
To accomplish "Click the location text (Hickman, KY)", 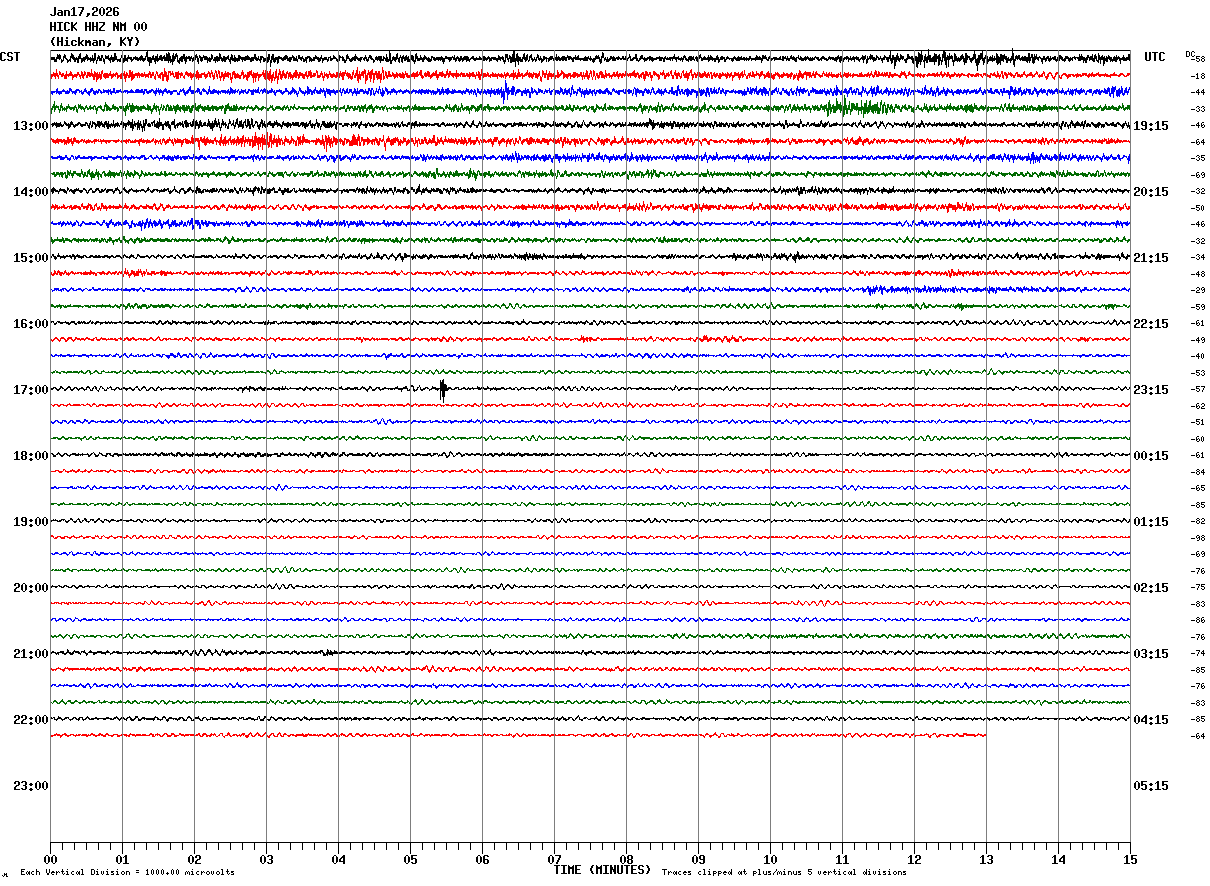I will [x=95, y=42].
